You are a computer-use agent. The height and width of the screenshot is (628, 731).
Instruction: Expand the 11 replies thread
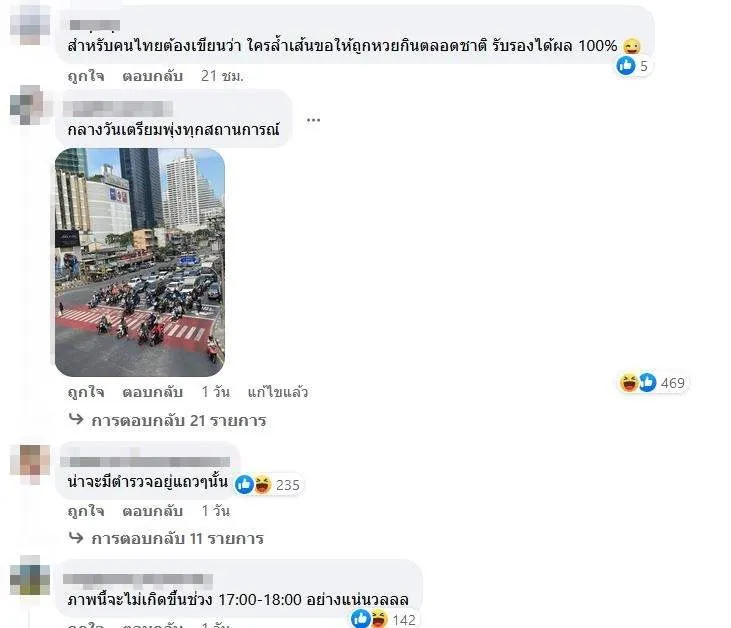(x=178, y=538)
